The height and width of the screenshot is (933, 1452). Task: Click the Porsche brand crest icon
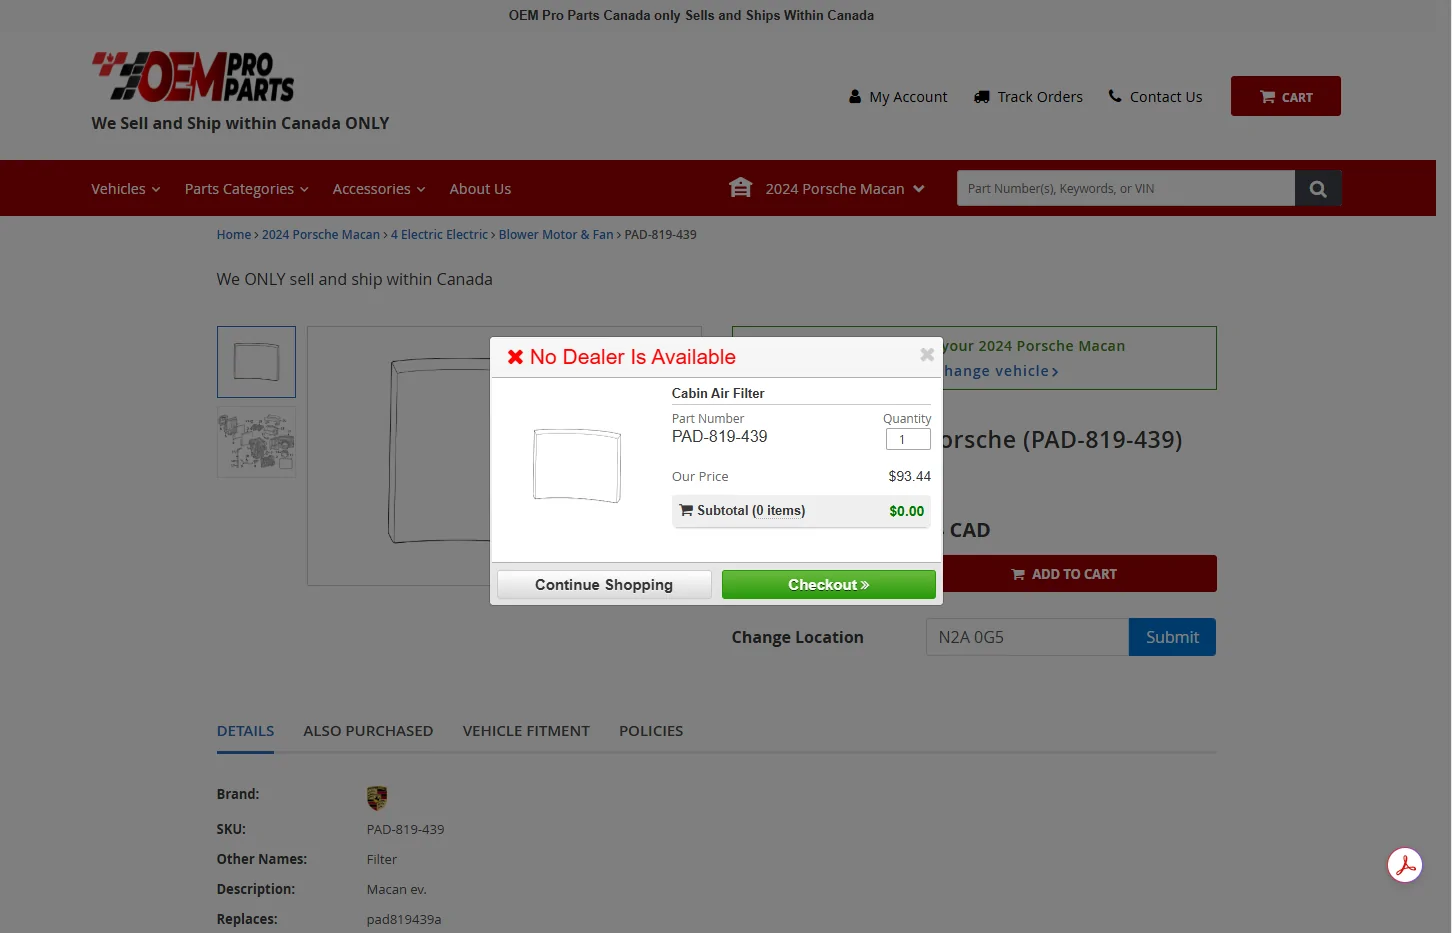click(376, 797)
